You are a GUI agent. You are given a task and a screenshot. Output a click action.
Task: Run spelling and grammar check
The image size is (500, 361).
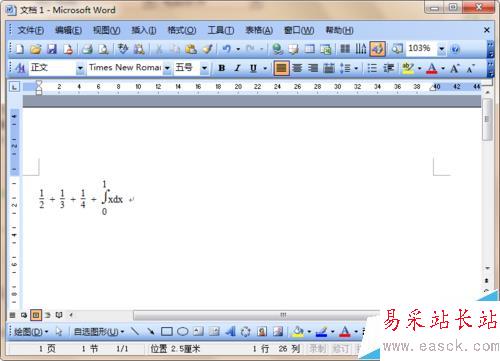point(123,49)
